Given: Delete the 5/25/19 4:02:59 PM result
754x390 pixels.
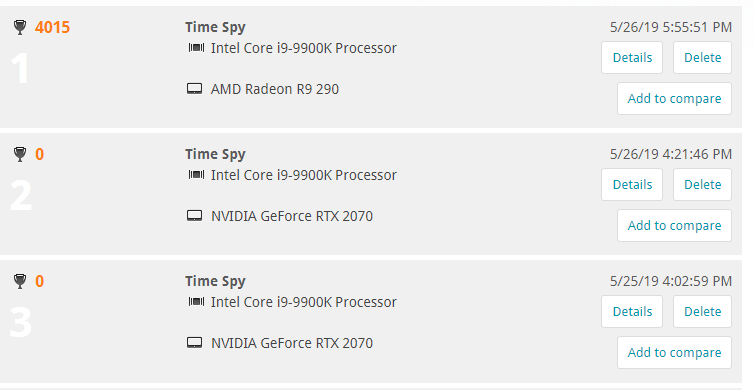Looking at the screenshot, I should coord(703,312).
